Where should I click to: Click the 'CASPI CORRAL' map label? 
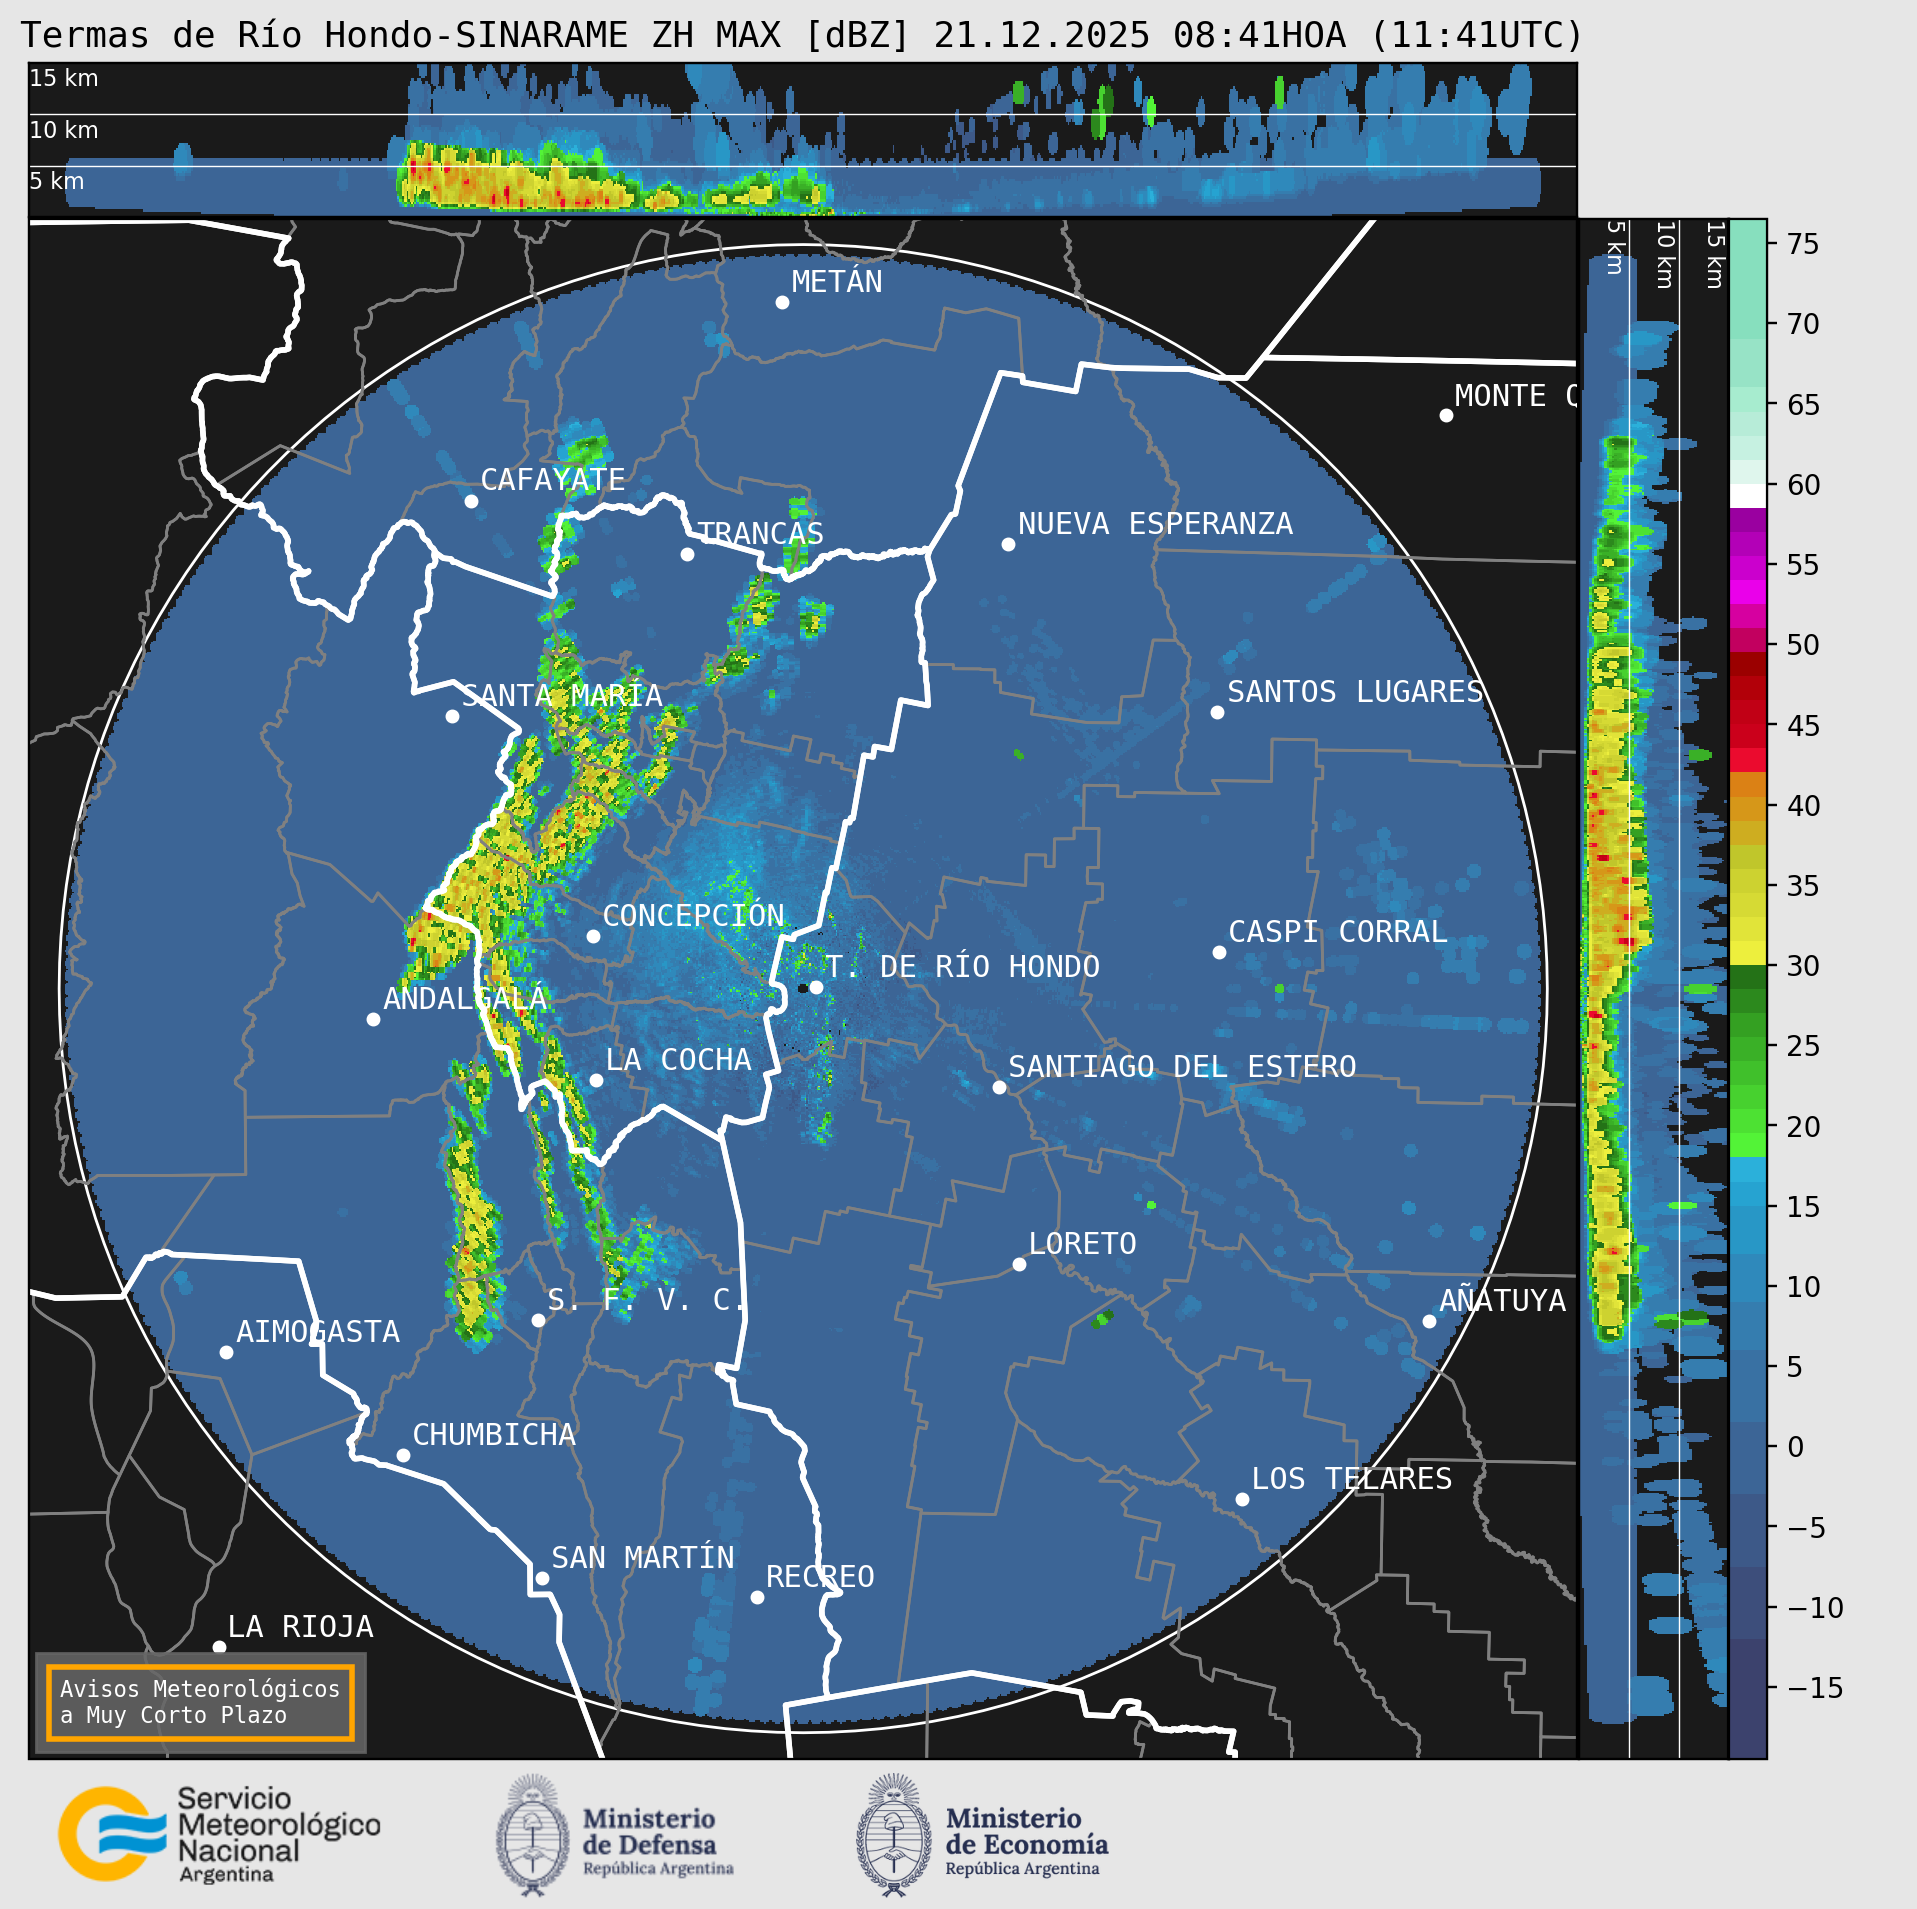coord(1338,932)
